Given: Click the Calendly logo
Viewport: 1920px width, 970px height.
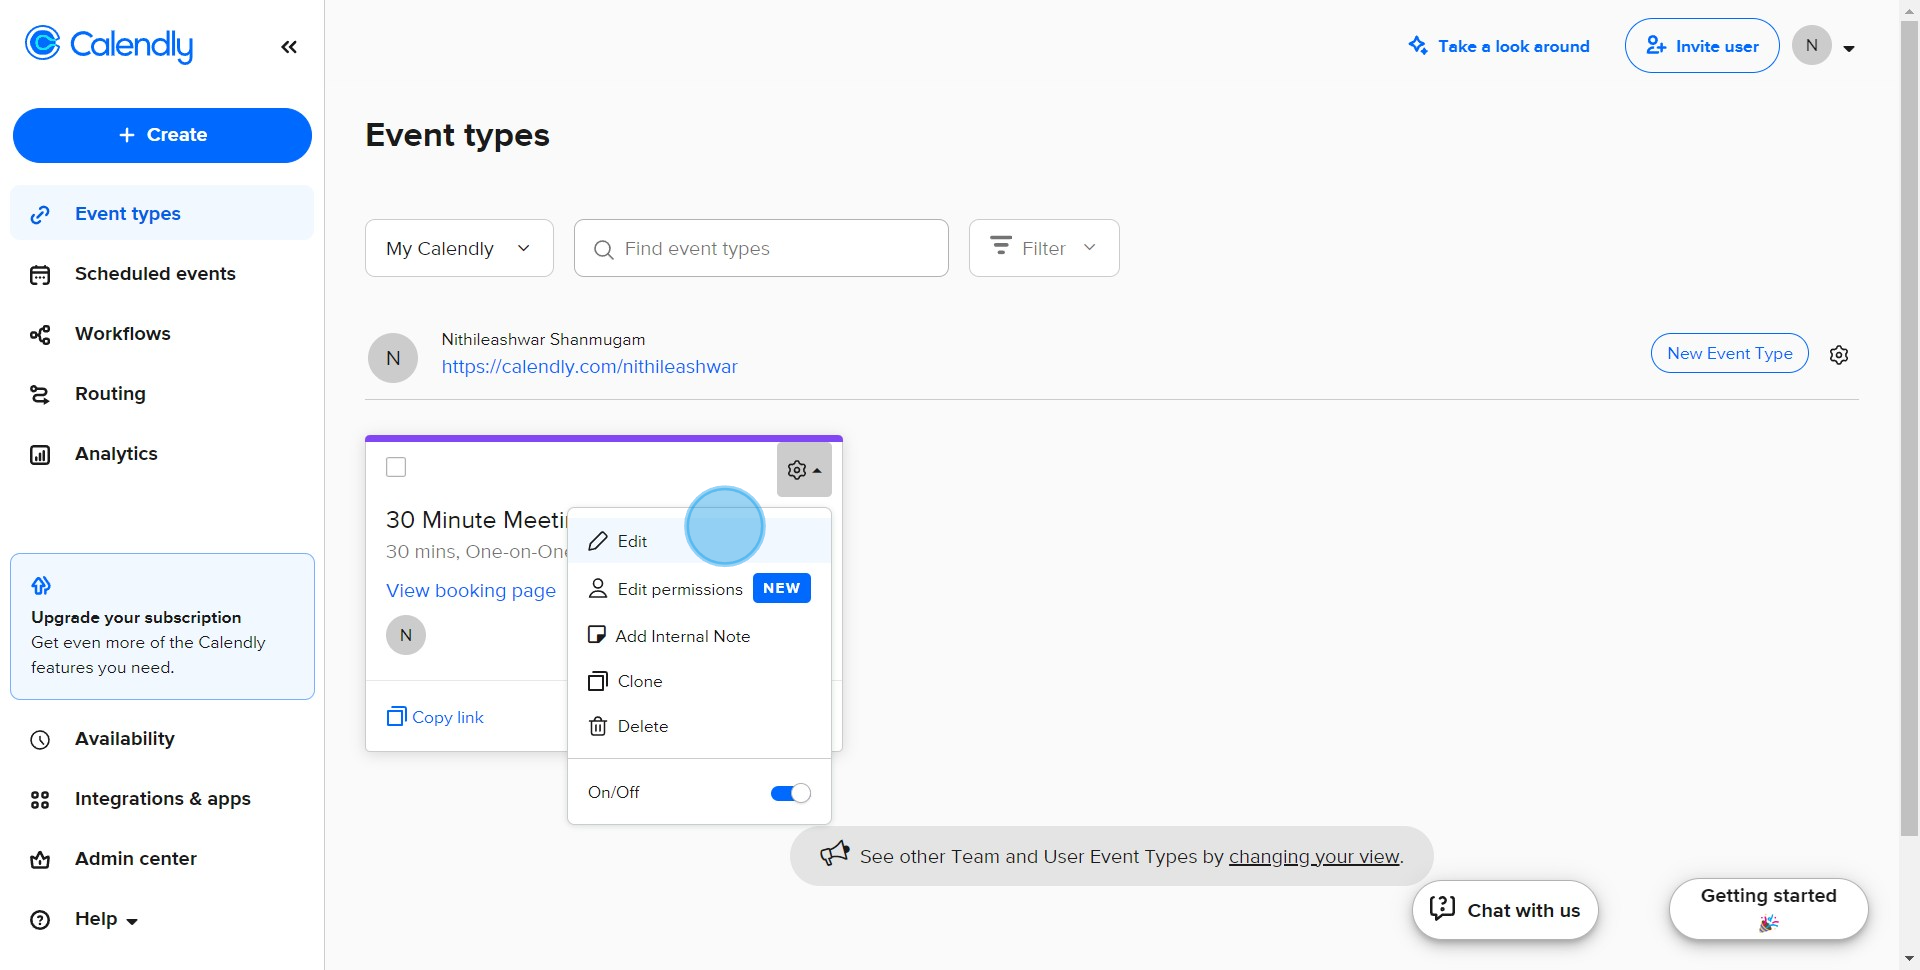Looking at the screenshot, I should pyautogui.click(x=108, y=45).
